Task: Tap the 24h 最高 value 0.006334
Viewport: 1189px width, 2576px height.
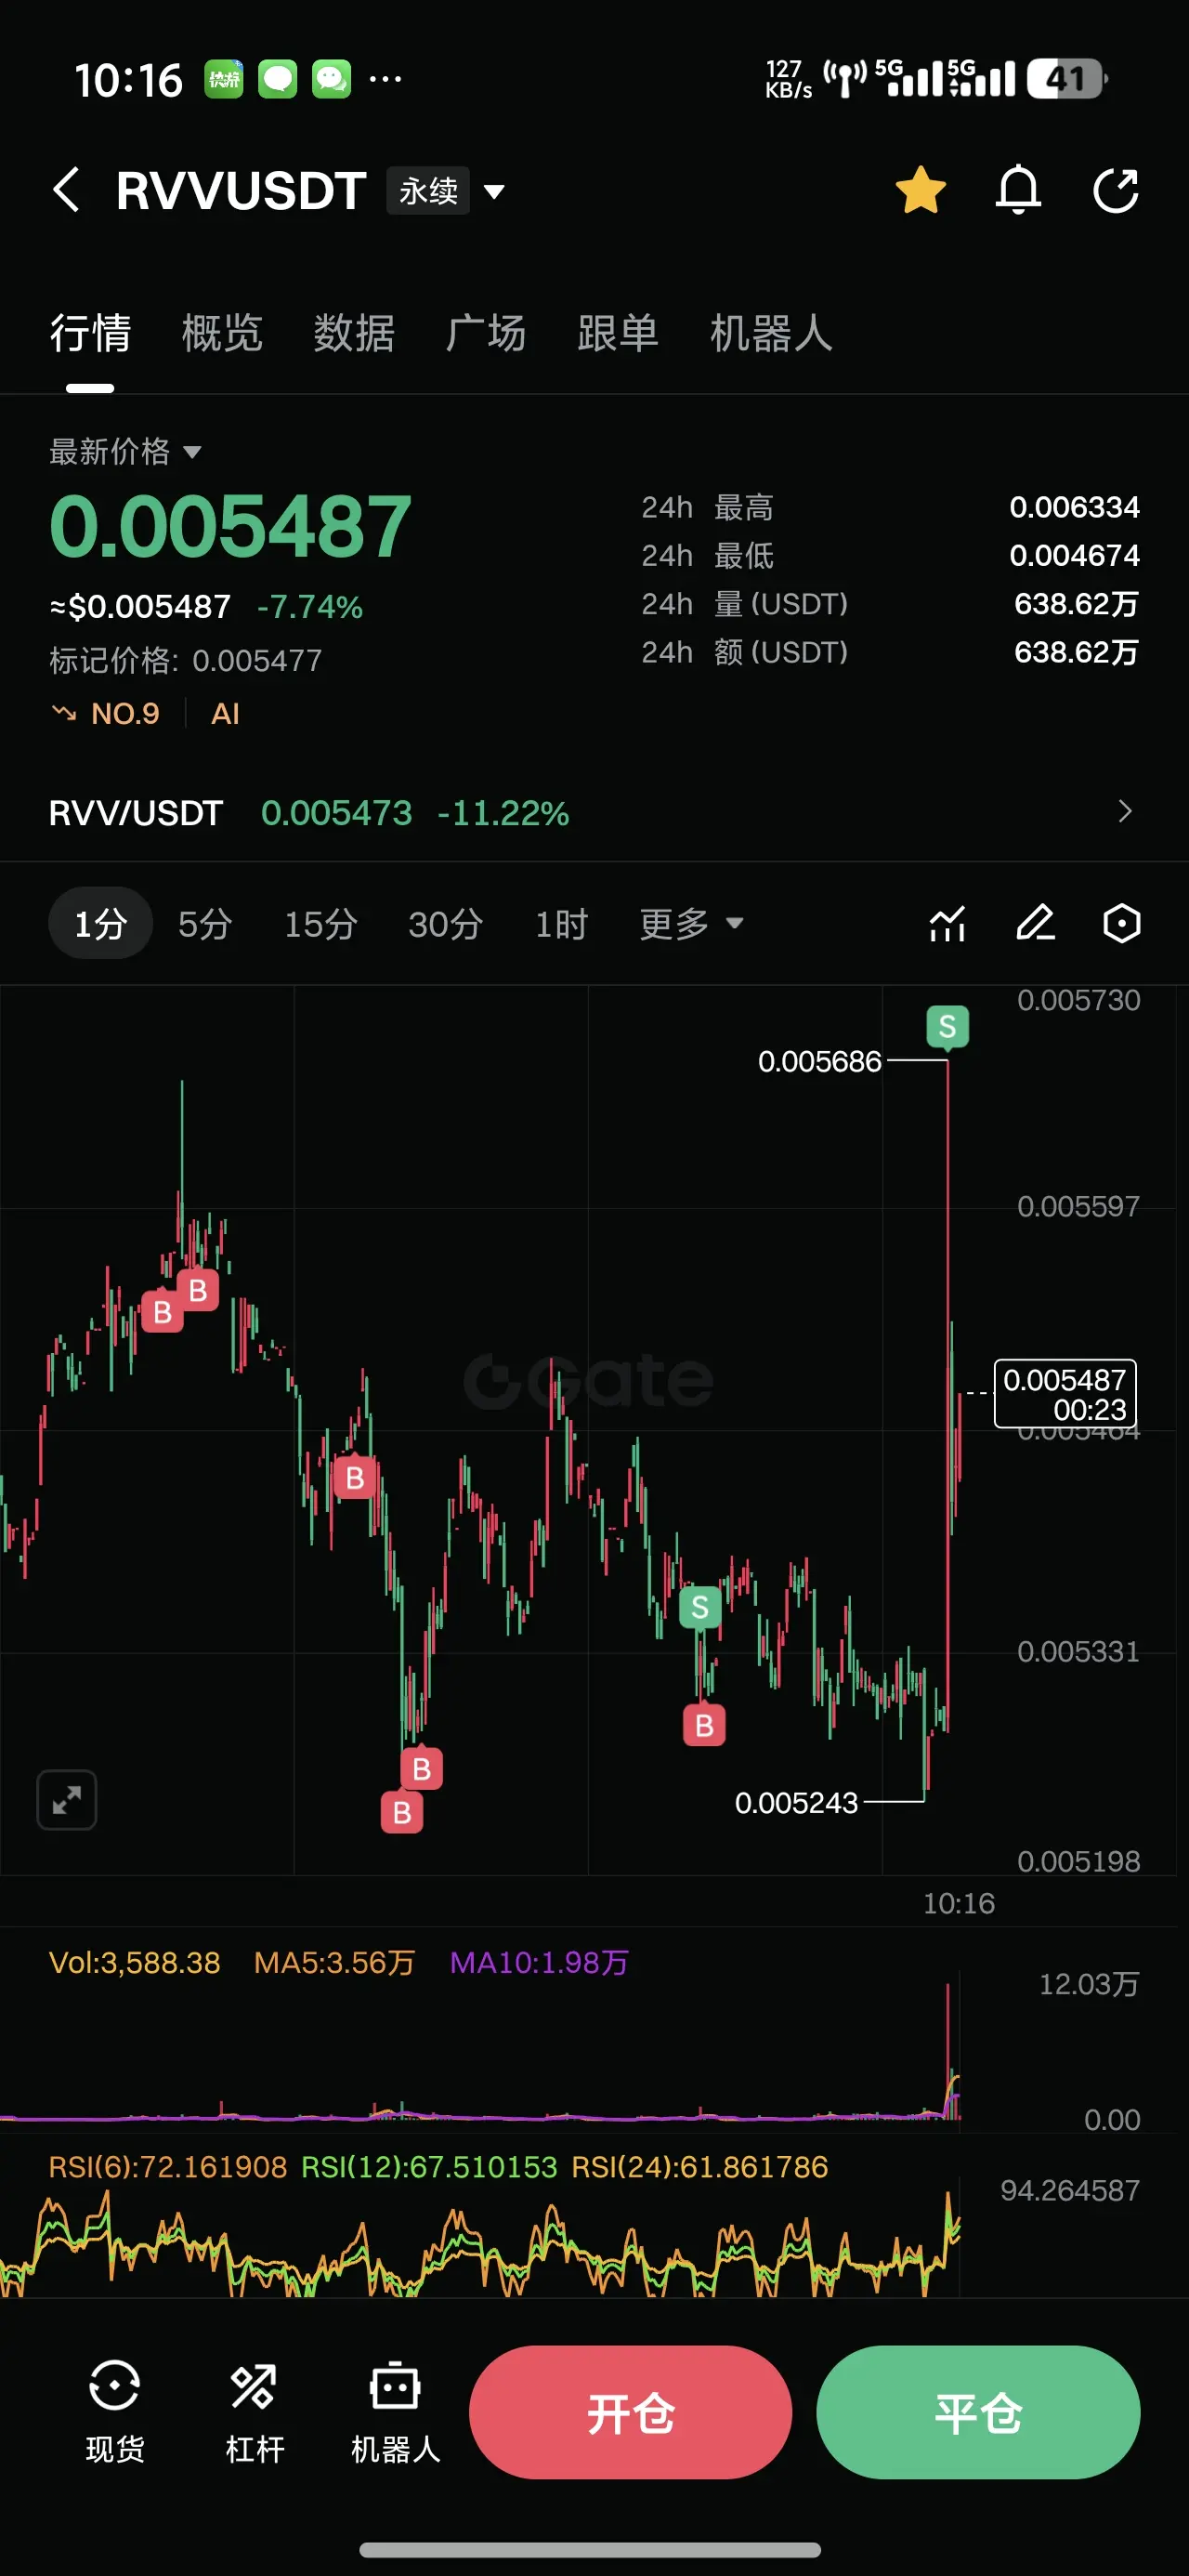Action: coord(1074,507)
